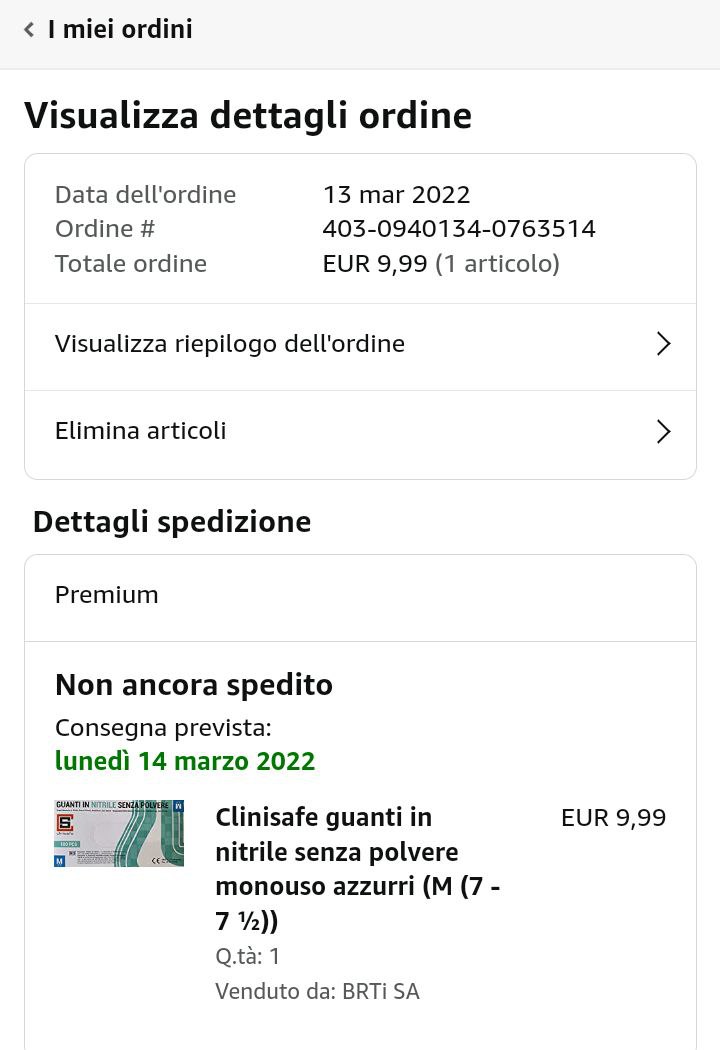This screenshot has height=1050, width=720.
Task: Click the green delivery date lunedì 14 marzo 2022
Action: 185,761
